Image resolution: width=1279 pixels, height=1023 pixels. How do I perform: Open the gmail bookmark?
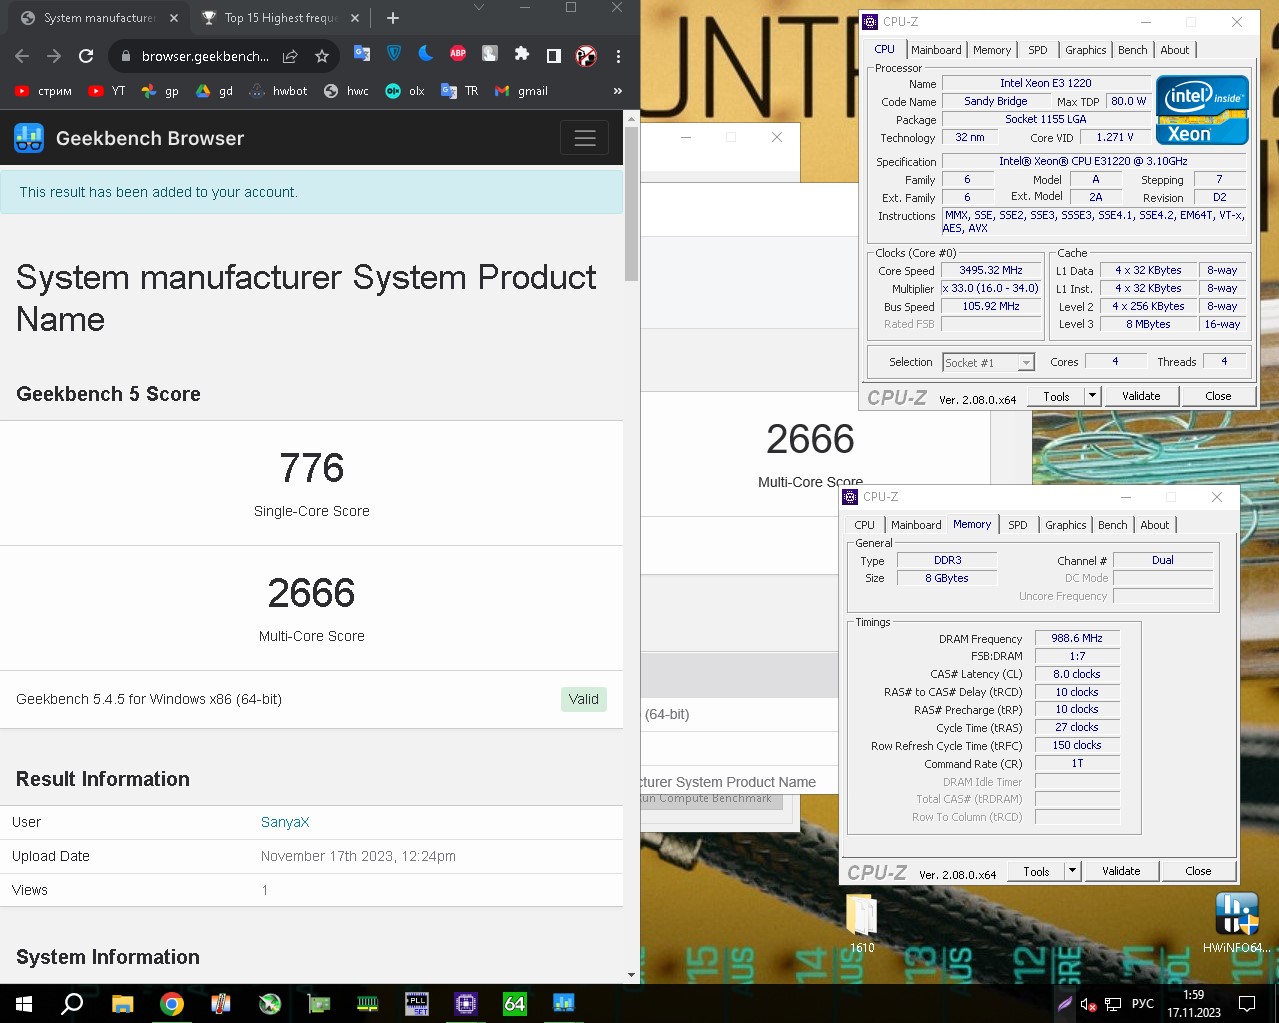521,91
